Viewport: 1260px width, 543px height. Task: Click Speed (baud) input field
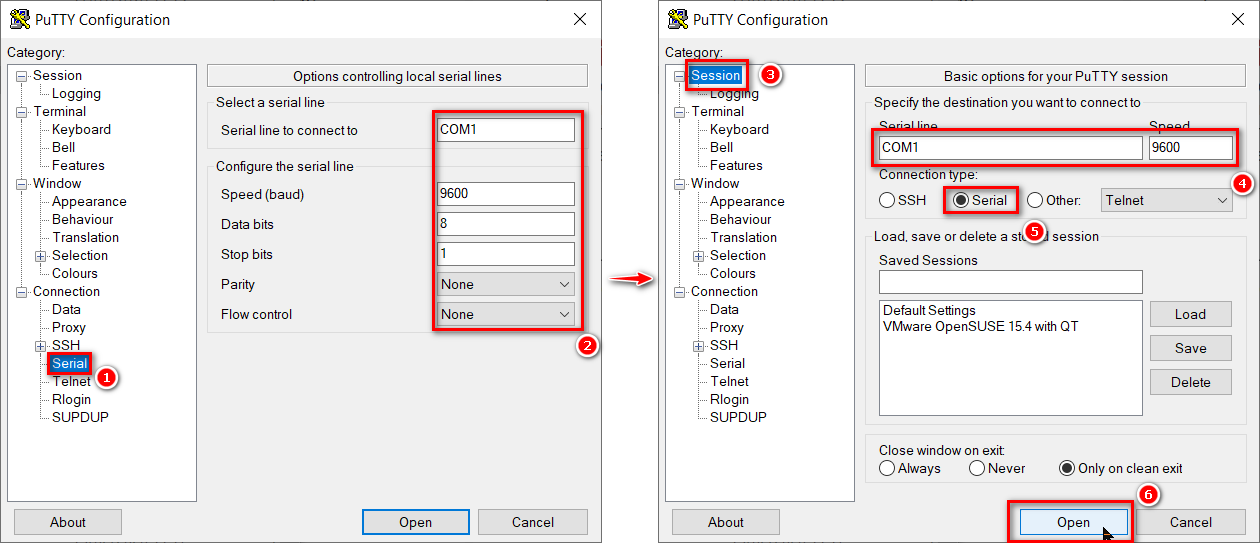pos(506,194)
